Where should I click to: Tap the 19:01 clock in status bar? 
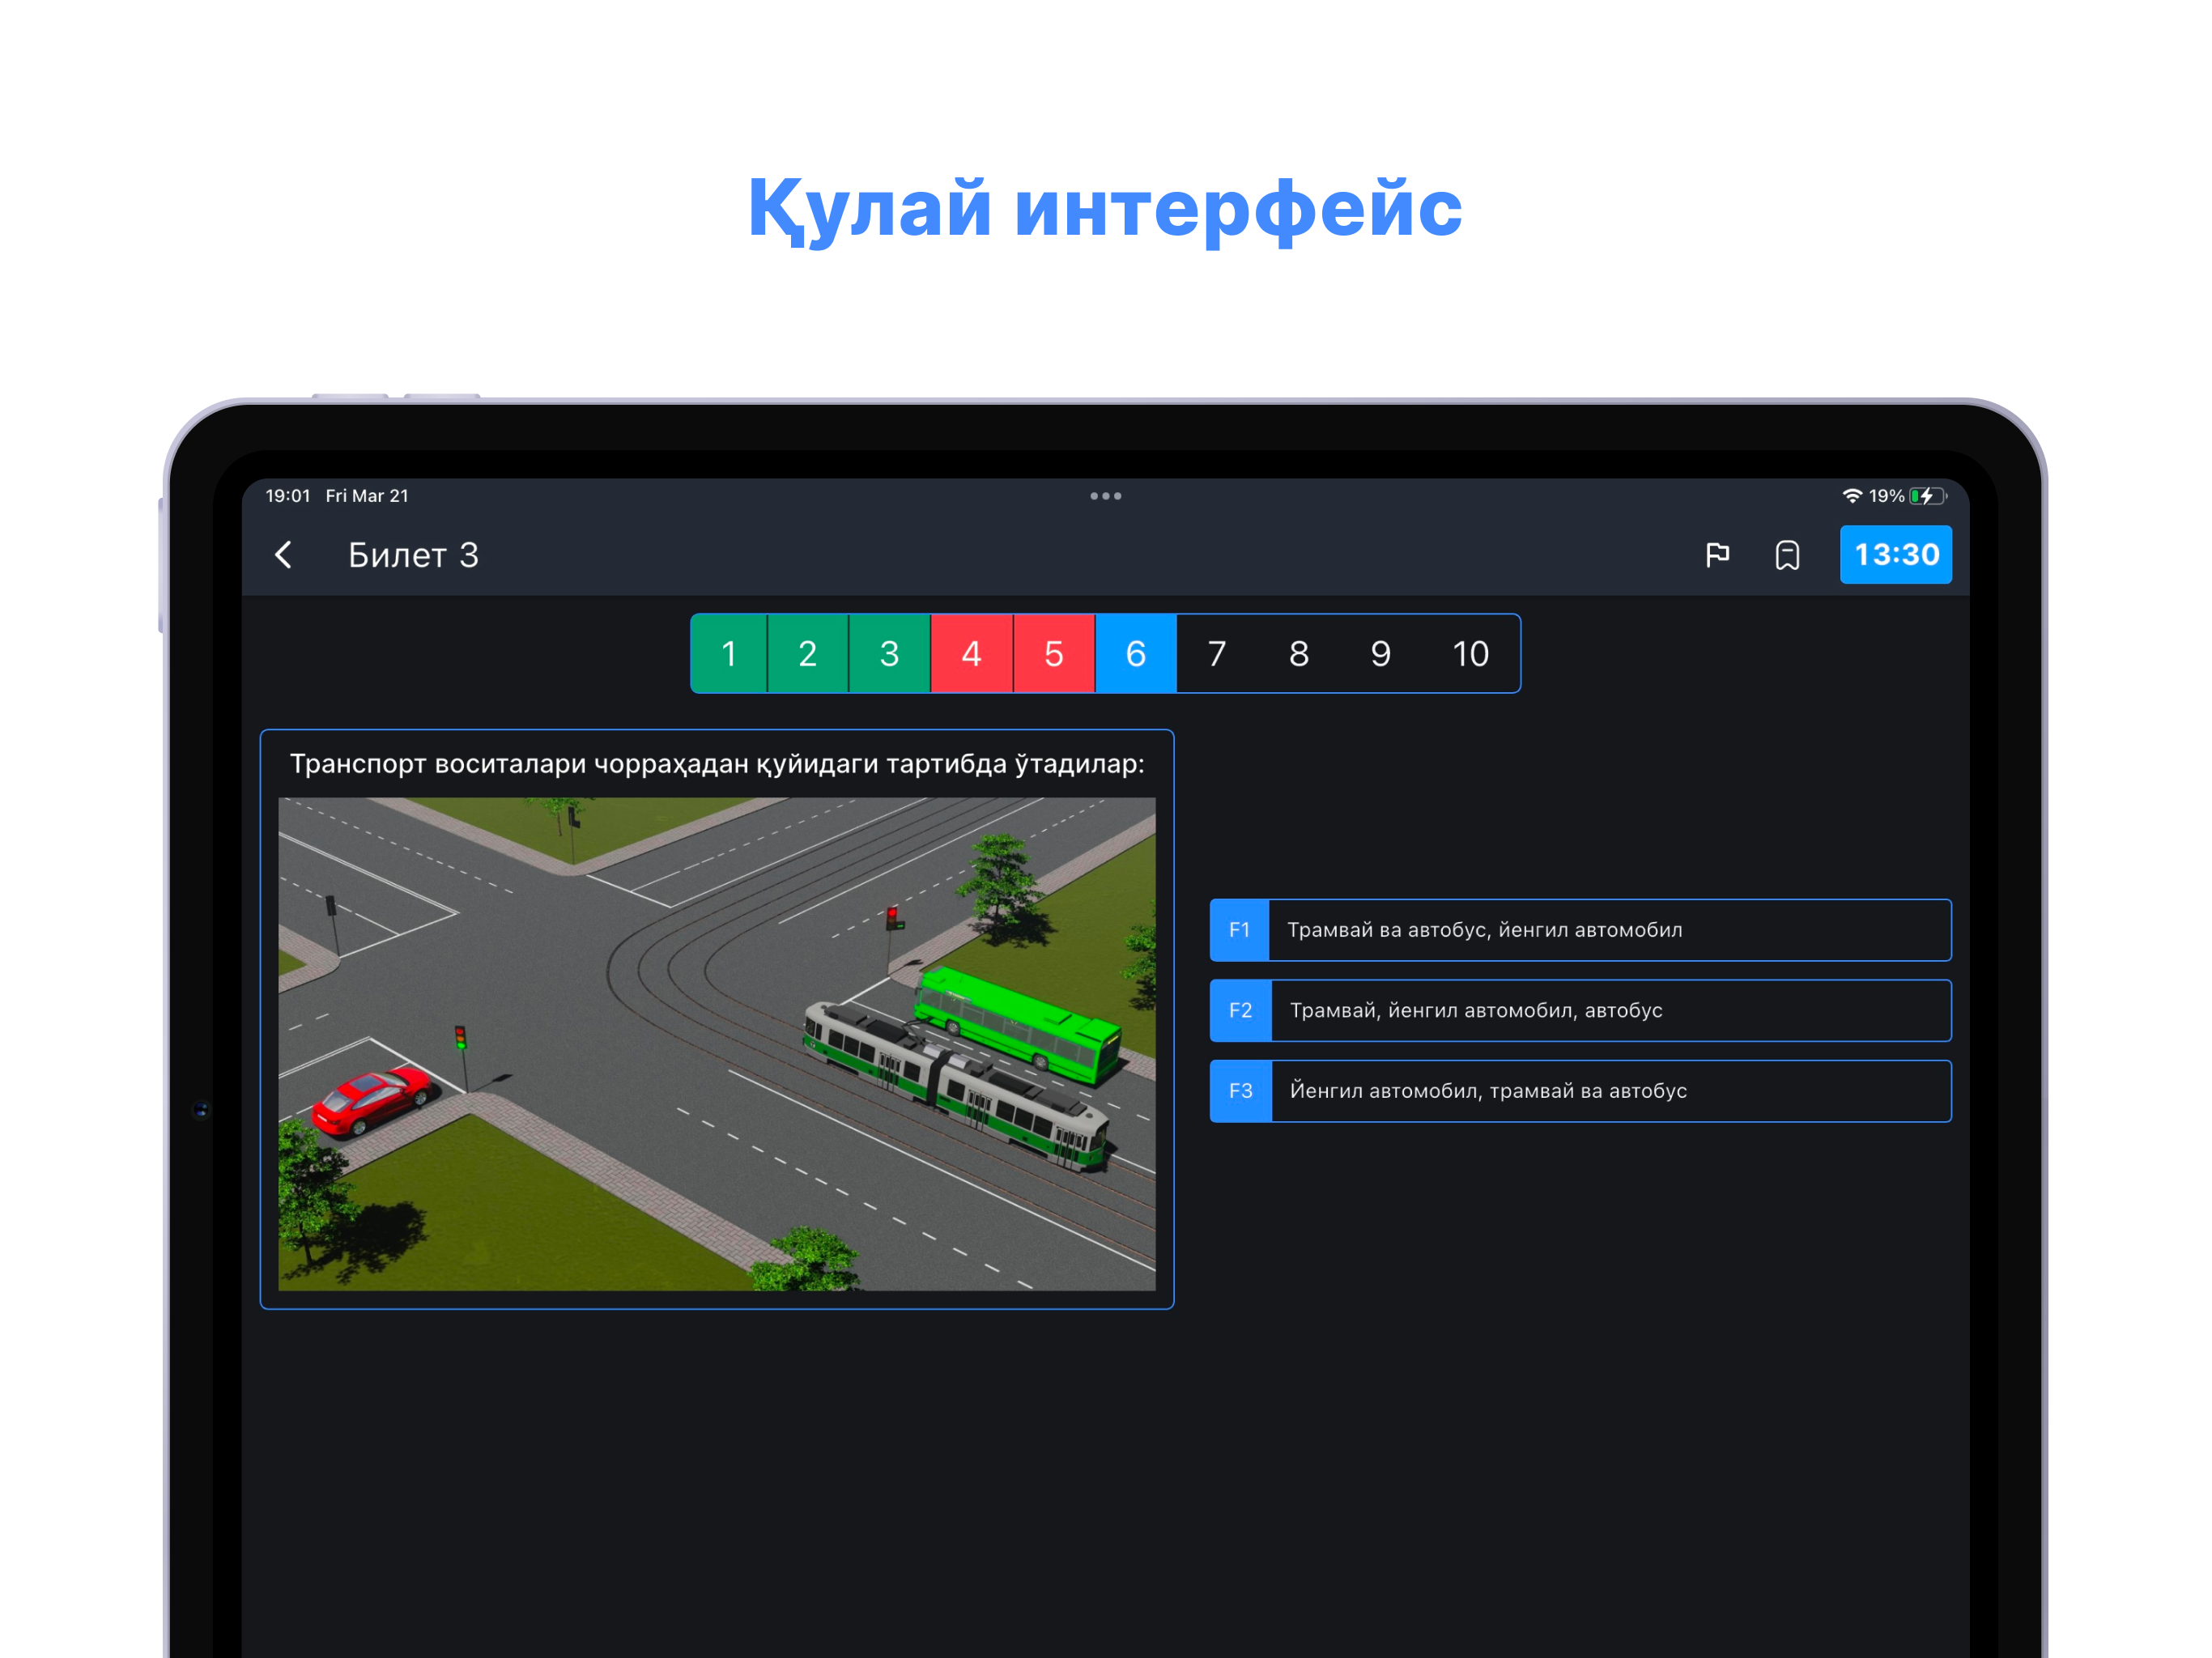(x=288, y=496)
